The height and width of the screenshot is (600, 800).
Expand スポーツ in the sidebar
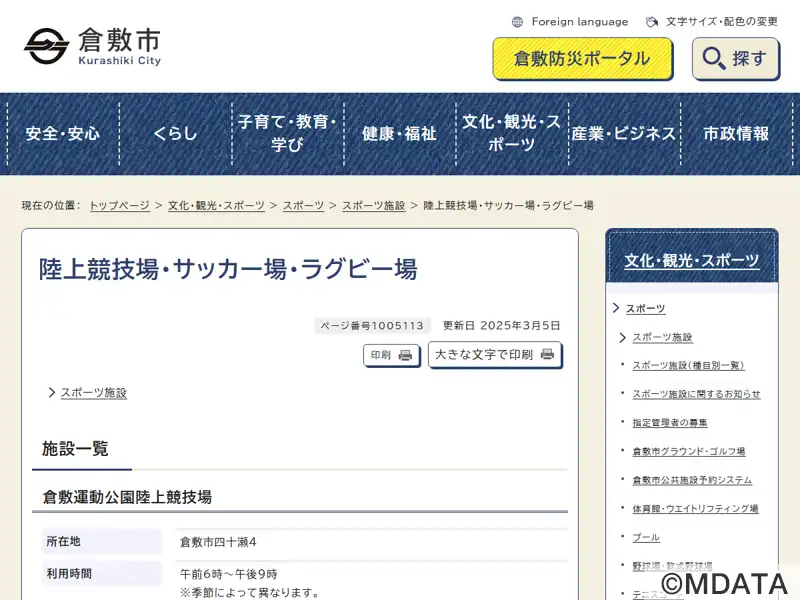(645, 309)
